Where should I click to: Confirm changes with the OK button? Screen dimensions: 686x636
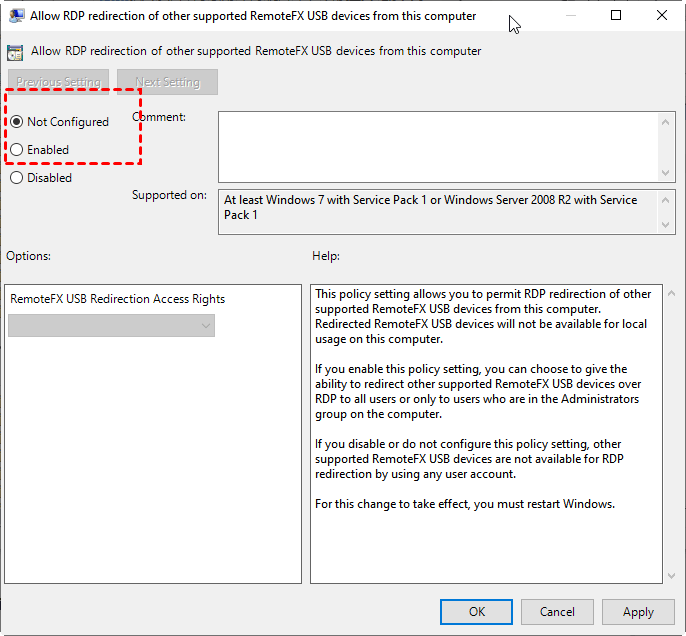point(477,612)
